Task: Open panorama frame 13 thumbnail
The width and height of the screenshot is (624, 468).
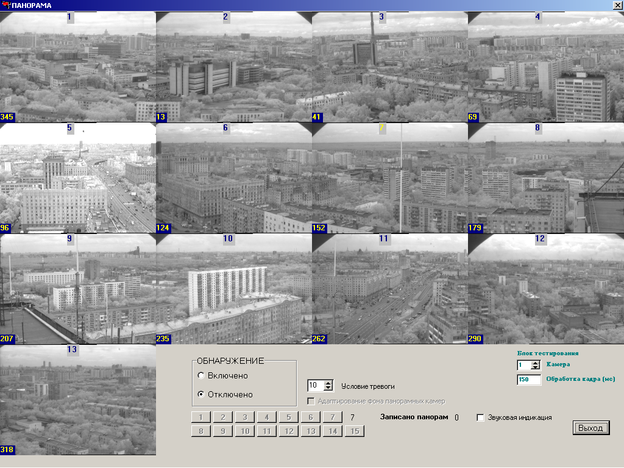Action: coord(78,400)
